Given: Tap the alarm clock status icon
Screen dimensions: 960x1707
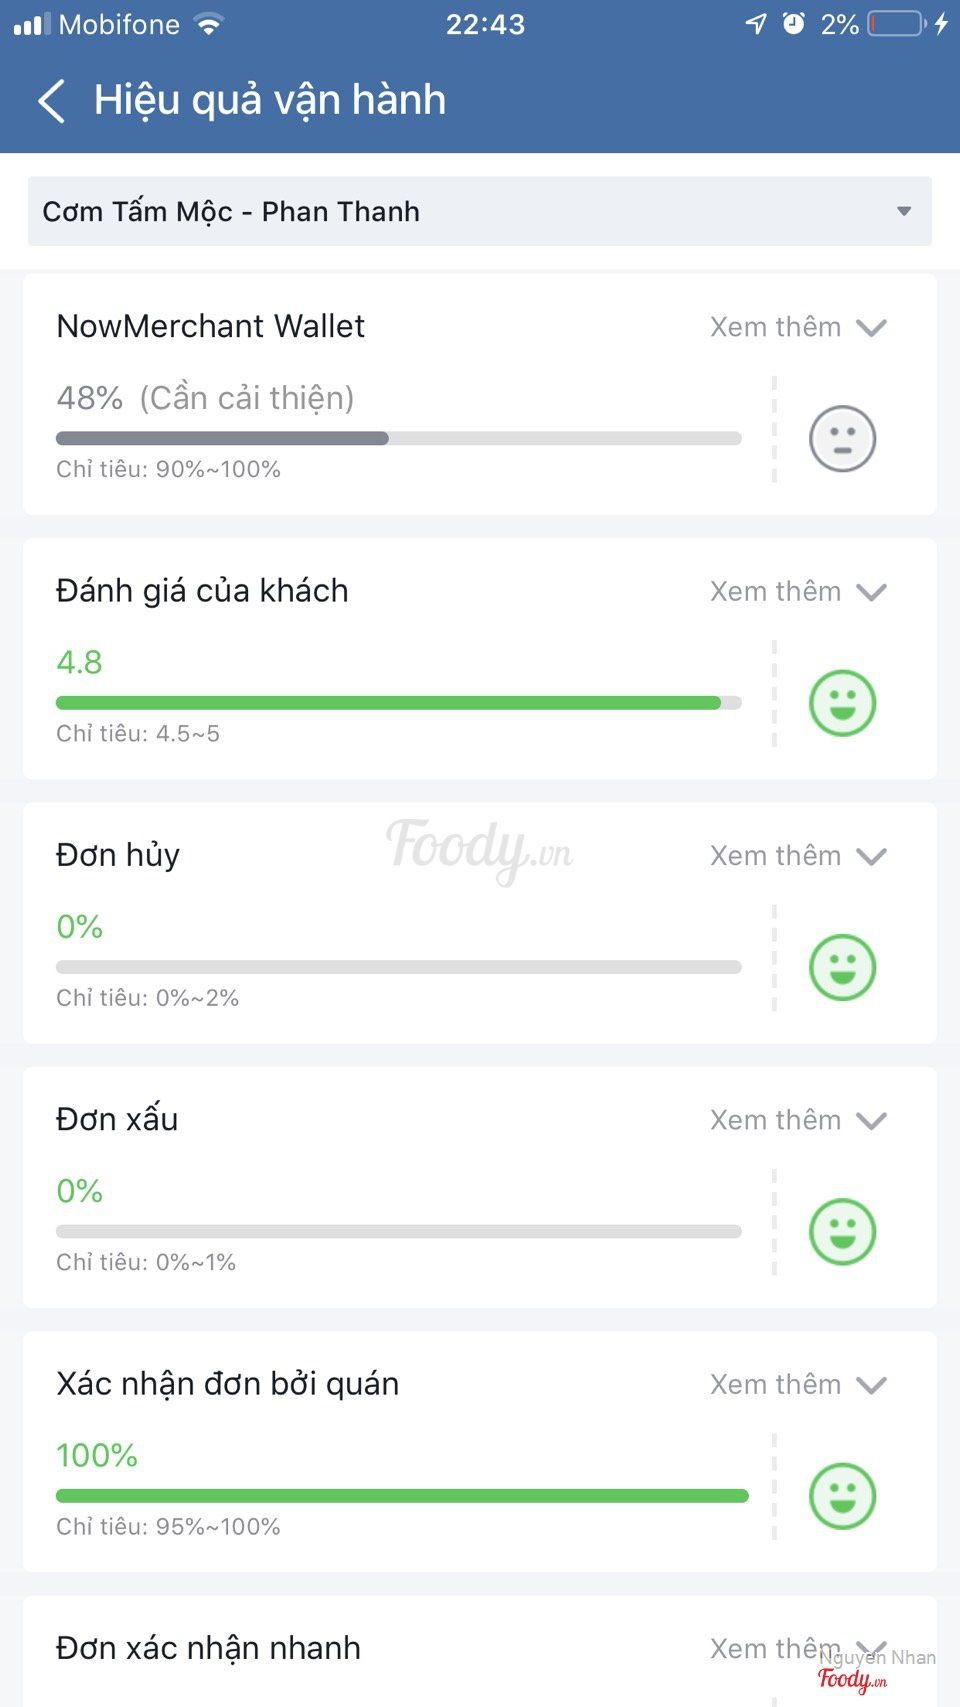Looking at the screenshot, I should 793,24.
